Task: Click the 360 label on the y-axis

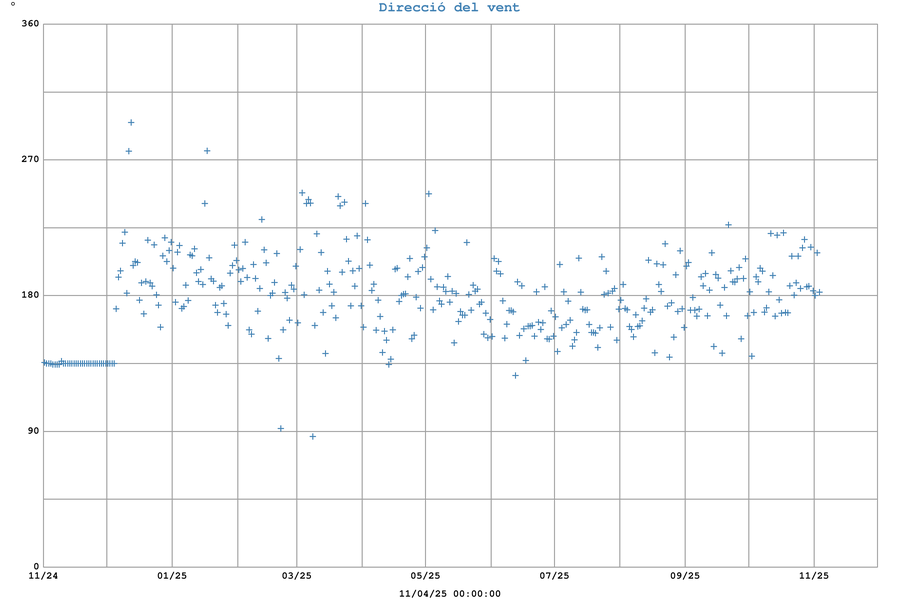Action: pyautogui.click(x=29, y=23)
